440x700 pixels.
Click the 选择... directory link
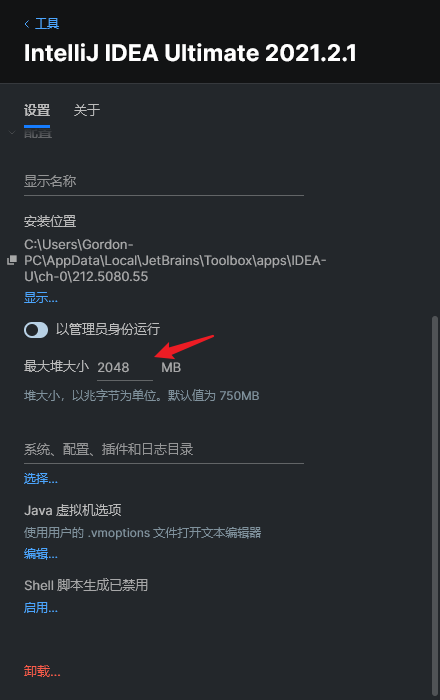[41, 479]
